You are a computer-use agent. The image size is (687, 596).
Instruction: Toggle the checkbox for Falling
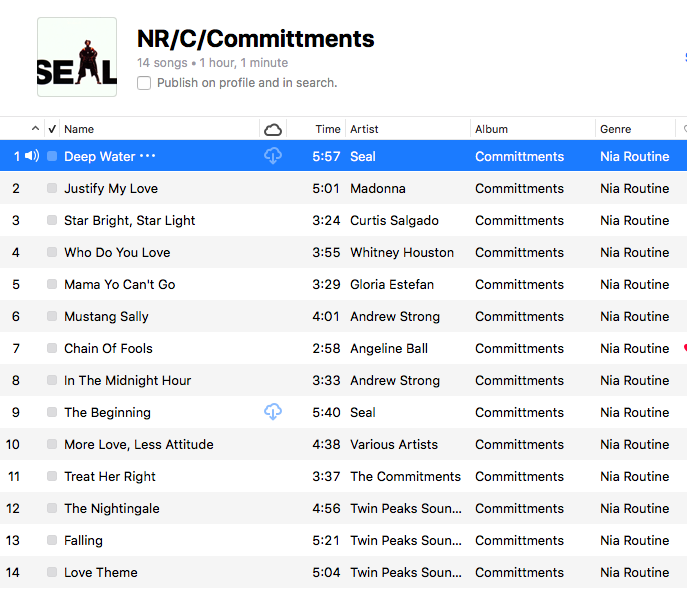point(52,540)
